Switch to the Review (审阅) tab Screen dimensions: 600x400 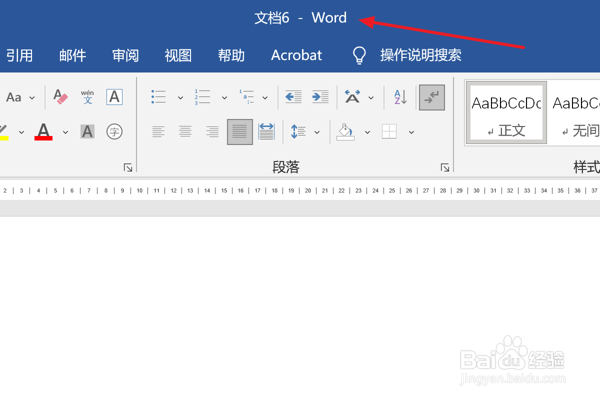pos(125,56)
